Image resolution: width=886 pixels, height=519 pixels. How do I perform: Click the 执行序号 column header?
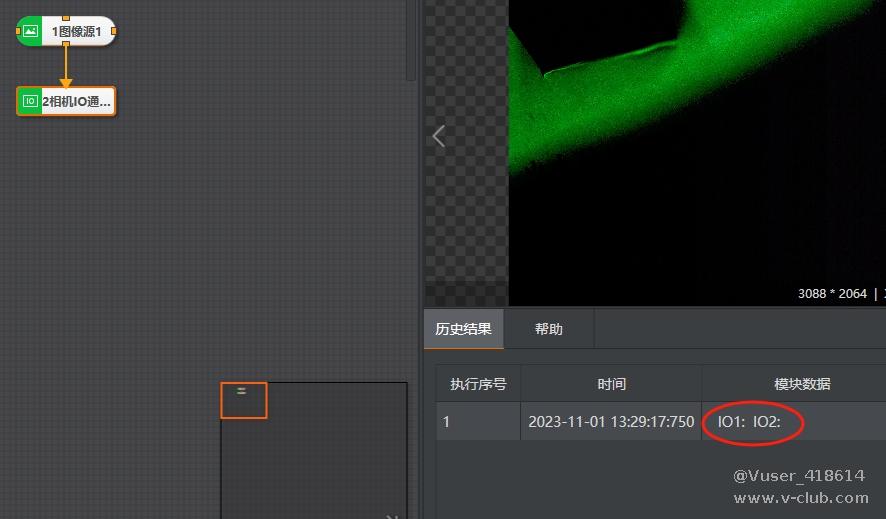[x=478, y=384]
